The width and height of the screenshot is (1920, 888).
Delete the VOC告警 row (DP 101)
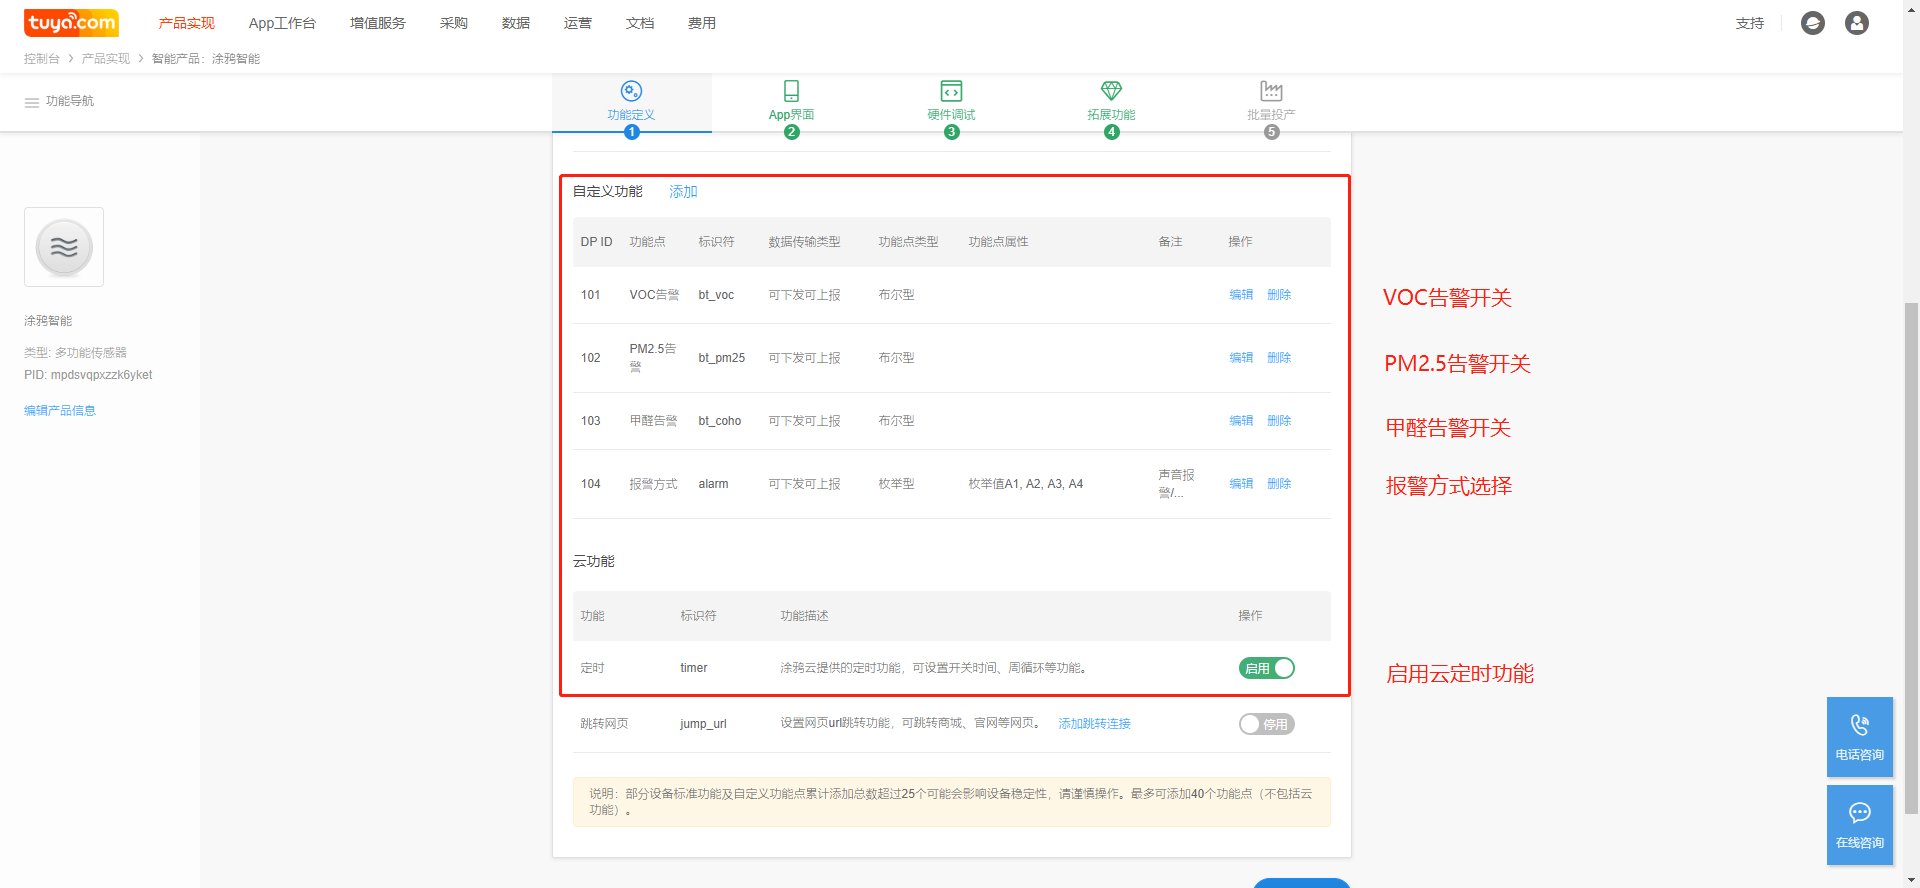click(x=1279, y=295)
